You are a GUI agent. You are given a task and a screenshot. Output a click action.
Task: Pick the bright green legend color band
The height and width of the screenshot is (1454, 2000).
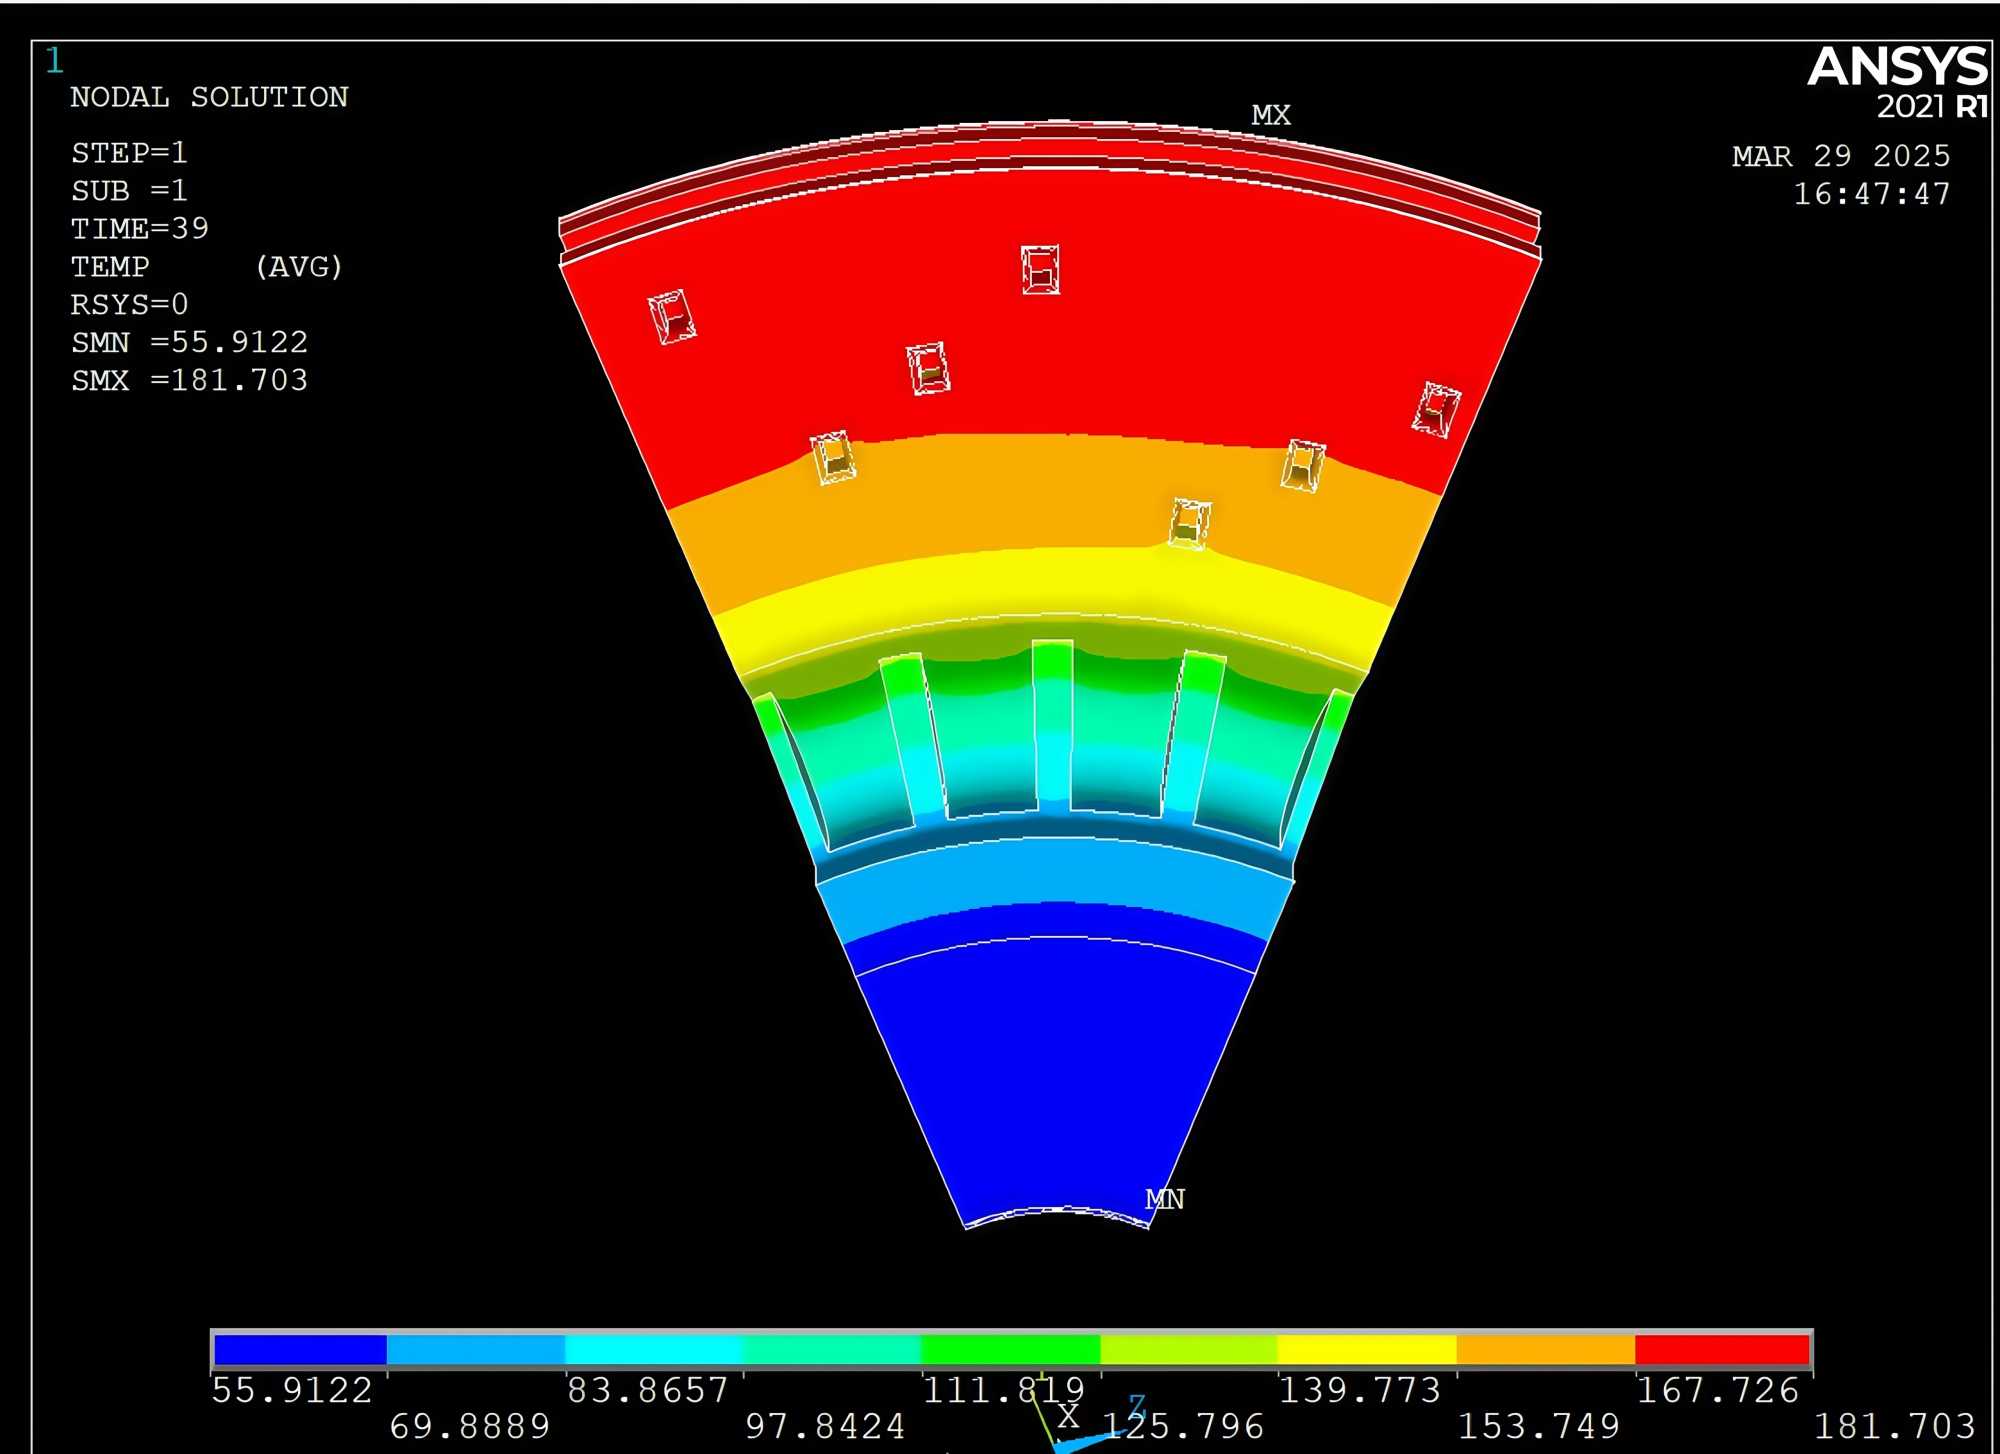tap(1010, 1349)
